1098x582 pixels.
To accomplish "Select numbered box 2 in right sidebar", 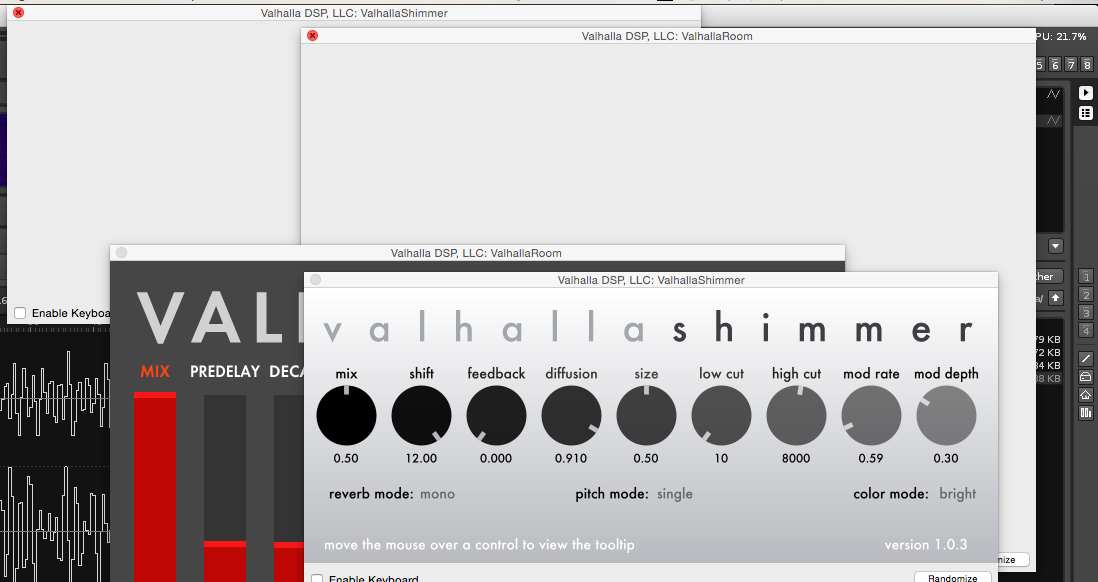I will tap(1086, 295).
